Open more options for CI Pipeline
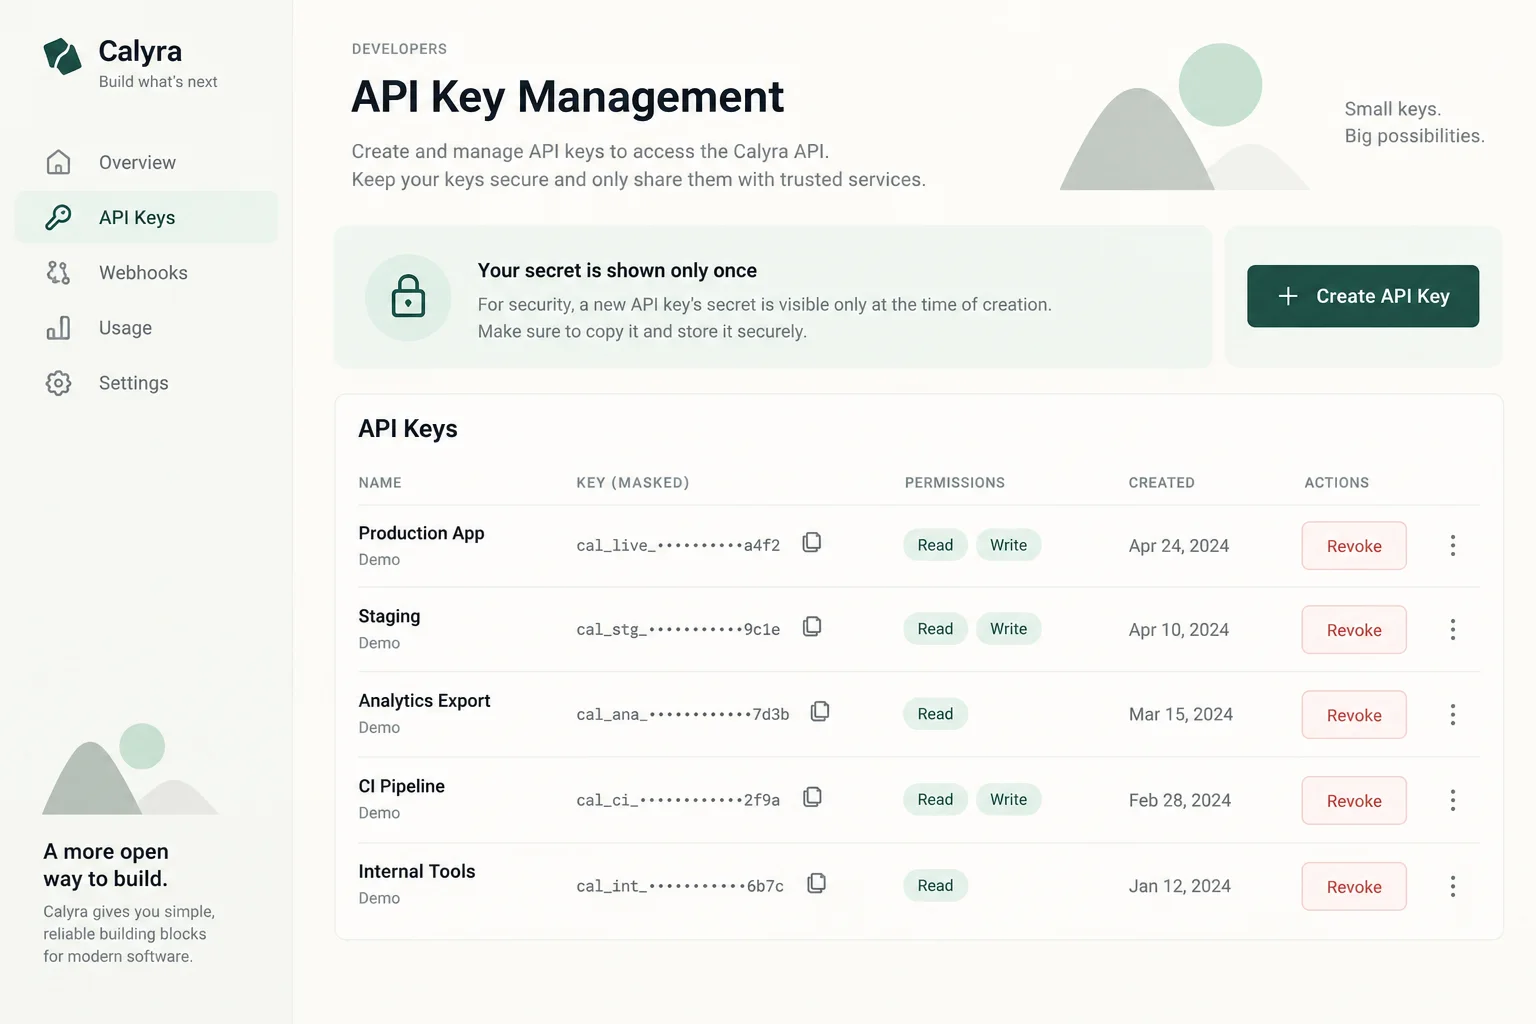Screen dimensions: 1536x1024 [1452, 800]
